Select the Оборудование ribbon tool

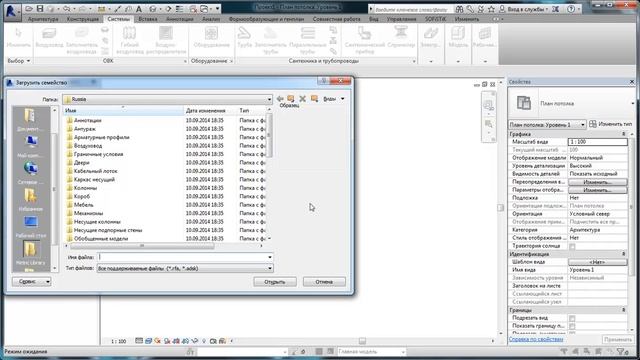pyautogui.click(x=211, y=39)
